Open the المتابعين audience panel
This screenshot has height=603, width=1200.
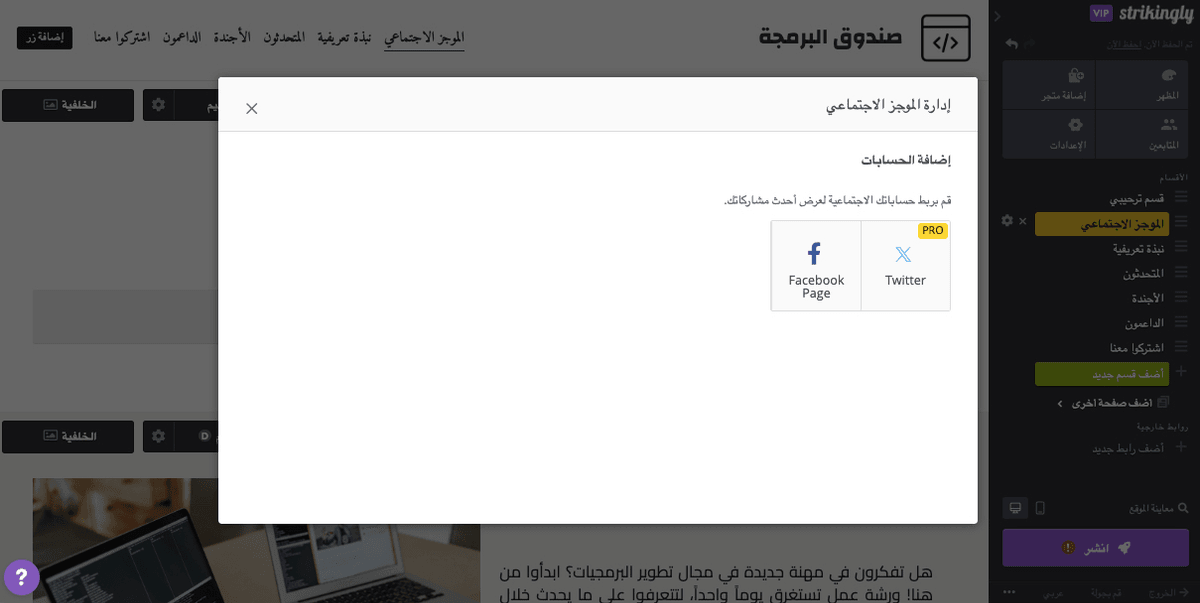coord(1143,134)
